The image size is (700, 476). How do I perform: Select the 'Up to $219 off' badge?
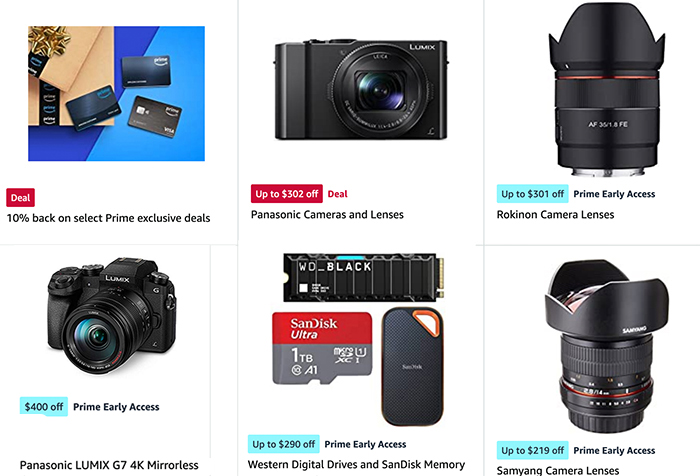click(x=533, y=451)
